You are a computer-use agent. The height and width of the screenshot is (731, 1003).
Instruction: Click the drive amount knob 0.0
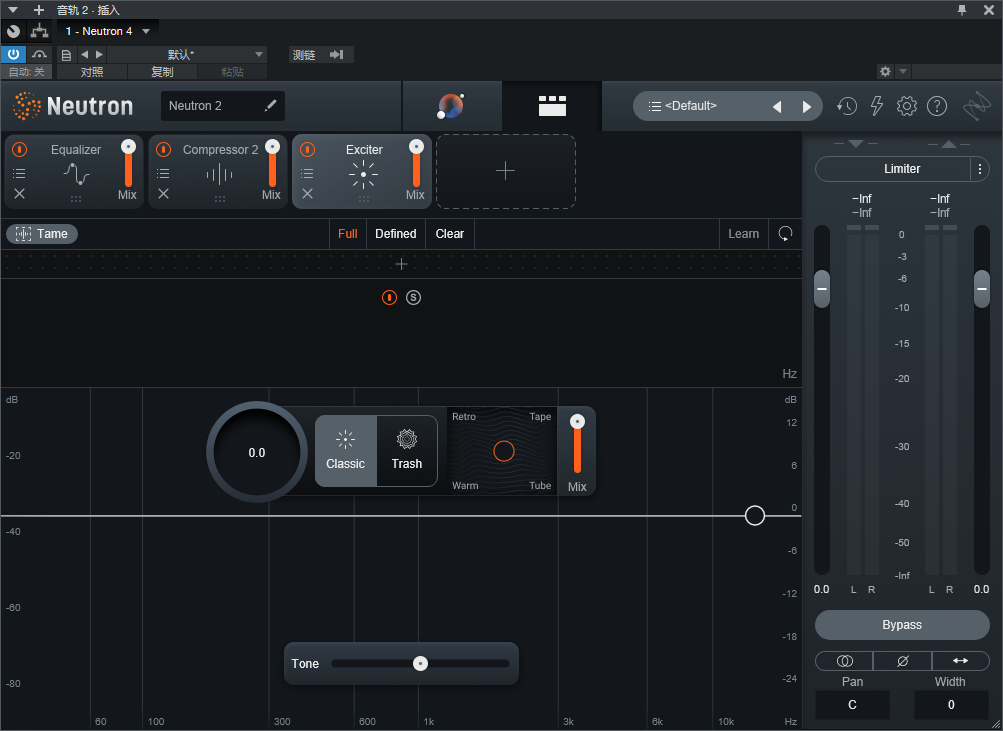pyautogui.click(x=257, y=452)
